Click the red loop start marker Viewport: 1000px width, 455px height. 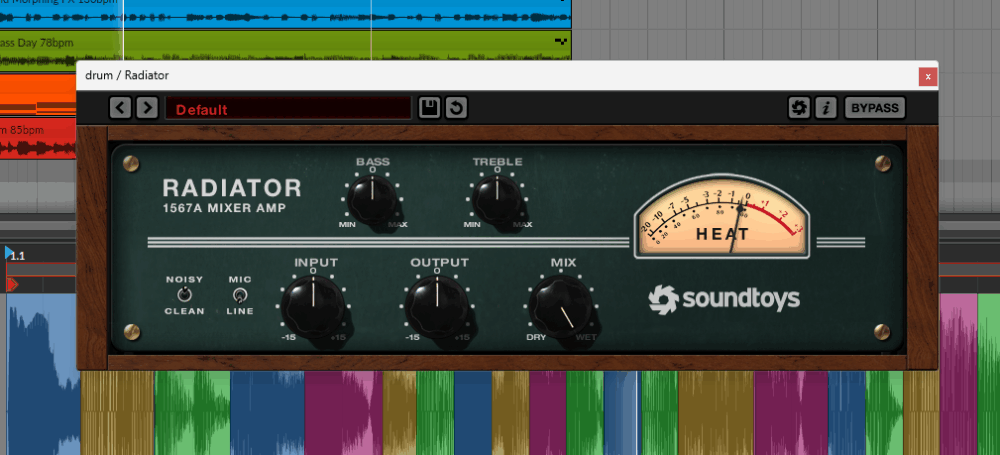pyautogui.click(x=12, y=285)
